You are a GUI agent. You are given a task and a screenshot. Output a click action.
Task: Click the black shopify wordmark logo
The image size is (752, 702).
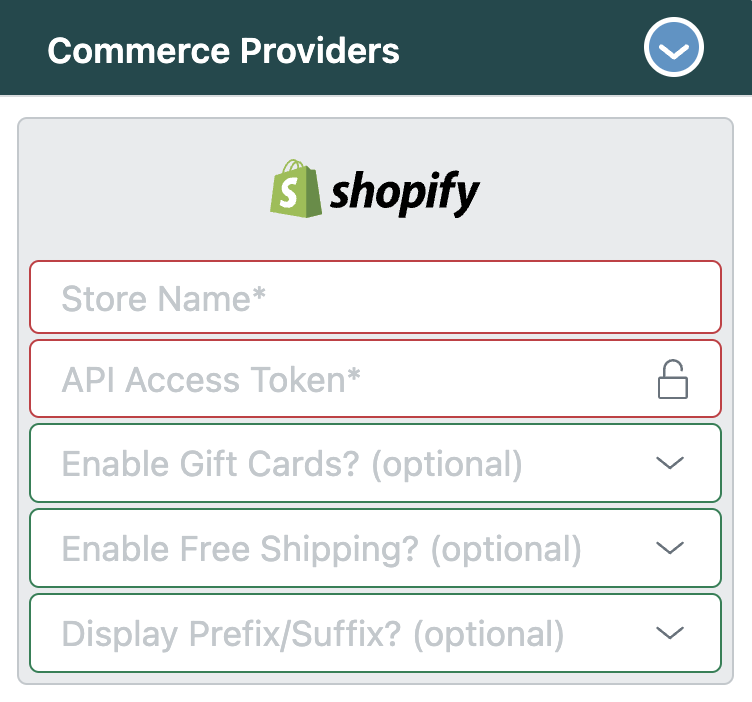(404, 193)
